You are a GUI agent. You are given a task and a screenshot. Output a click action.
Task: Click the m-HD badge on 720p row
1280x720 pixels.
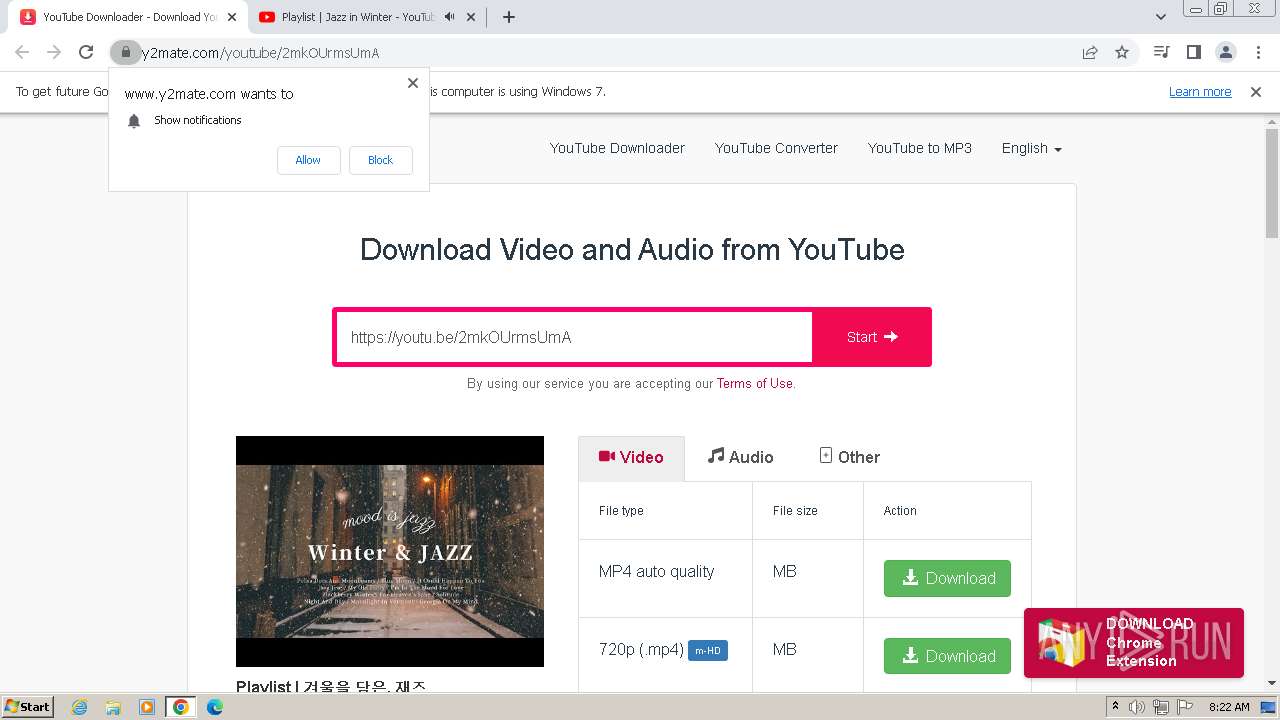(x=708, y=651)
